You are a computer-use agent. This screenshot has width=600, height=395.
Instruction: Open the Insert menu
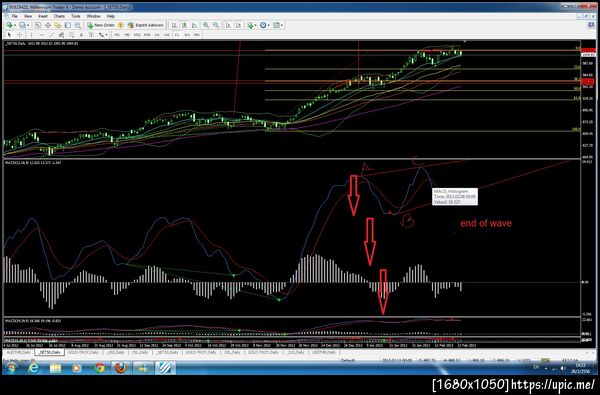click(43, 16)
